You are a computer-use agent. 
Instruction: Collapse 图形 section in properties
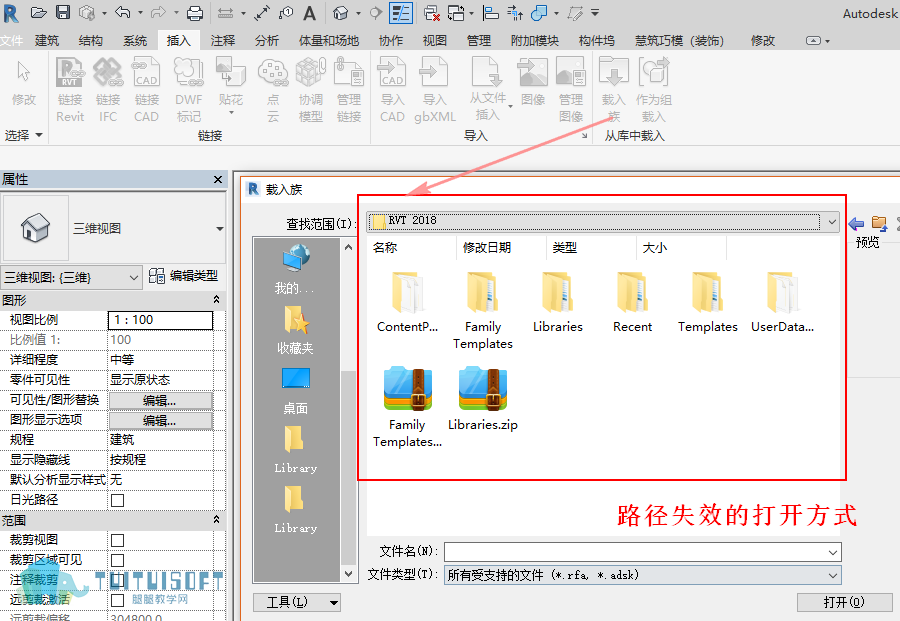coord(216,300)
